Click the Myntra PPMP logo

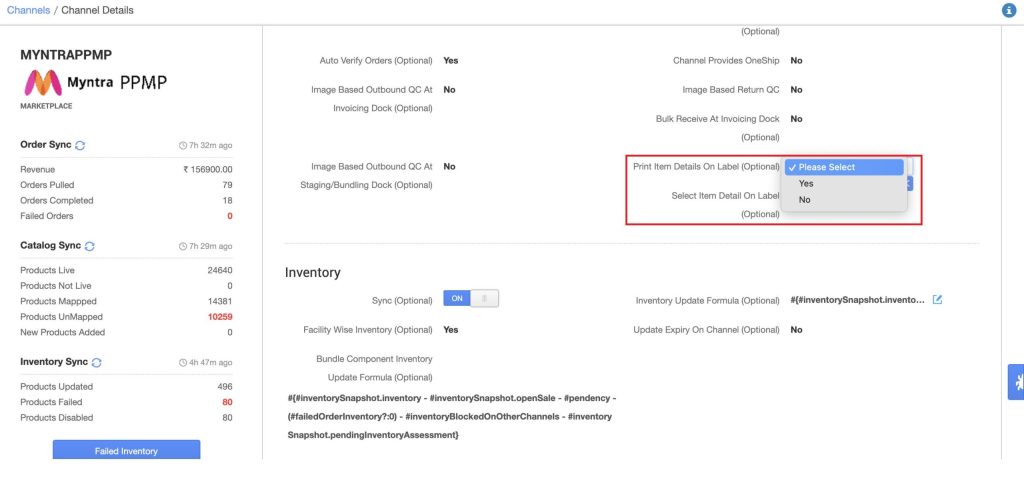click(x=95, y=83)
